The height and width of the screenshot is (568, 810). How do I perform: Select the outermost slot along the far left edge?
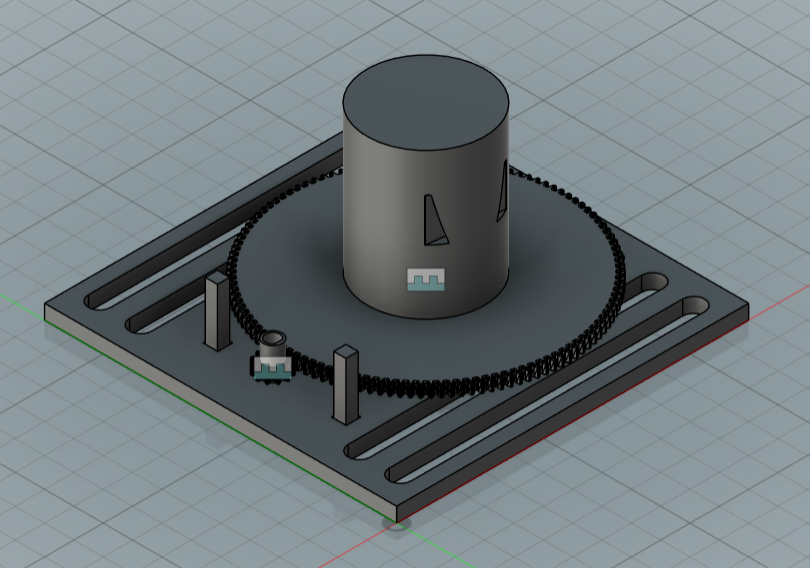[x=214, y=227]
